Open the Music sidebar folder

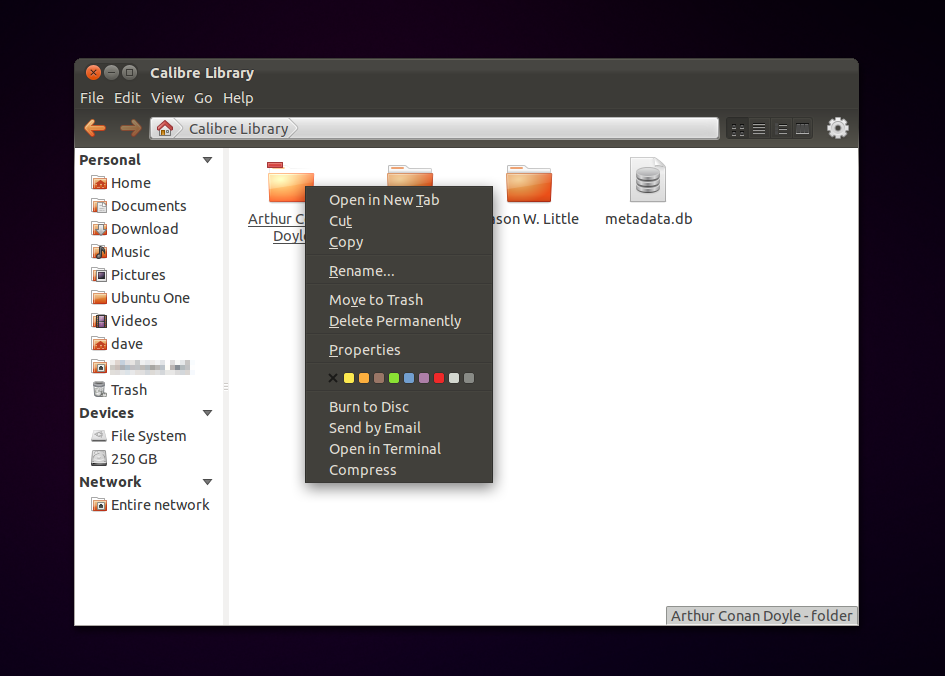pyautogui.click(x=120, y=251)
